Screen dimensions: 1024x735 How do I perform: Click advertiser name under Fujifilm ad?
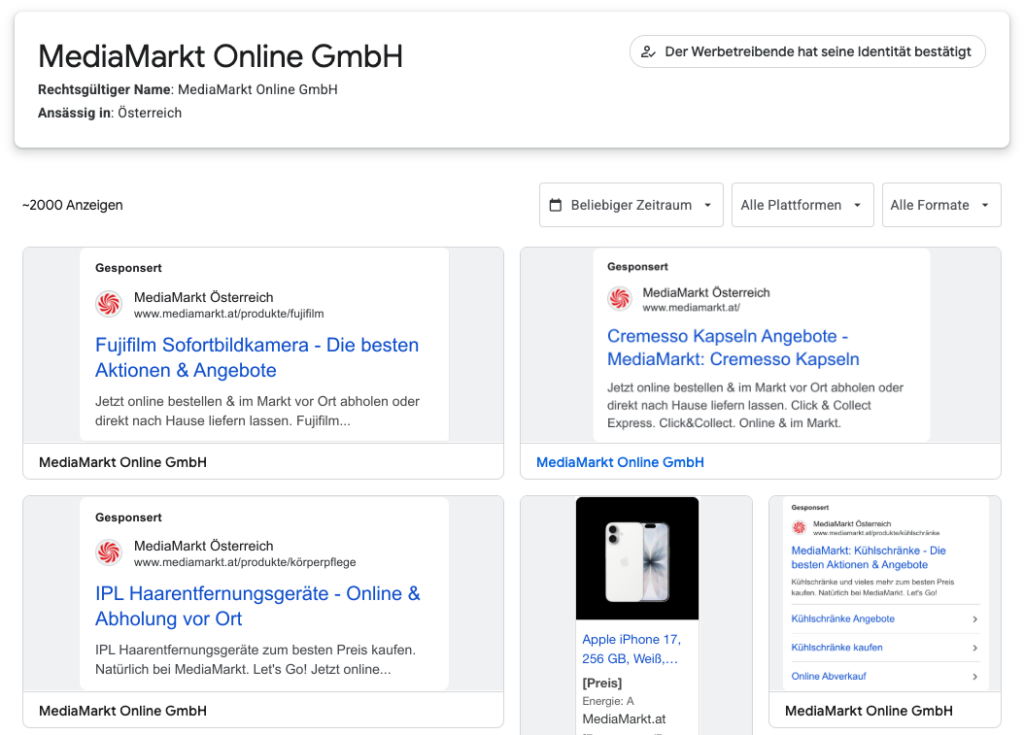[x=123, y=462]
